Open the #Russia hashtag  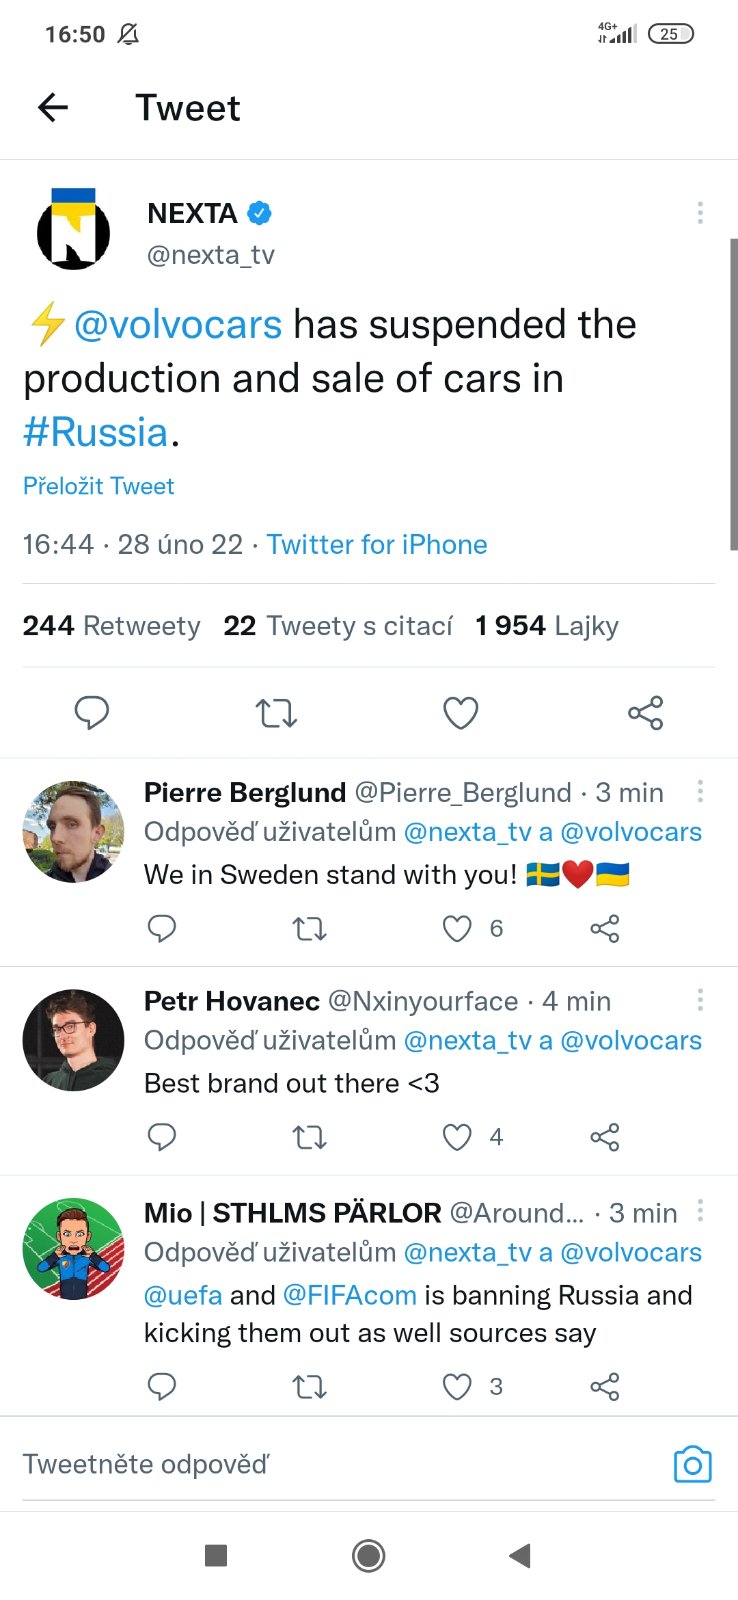96,432
